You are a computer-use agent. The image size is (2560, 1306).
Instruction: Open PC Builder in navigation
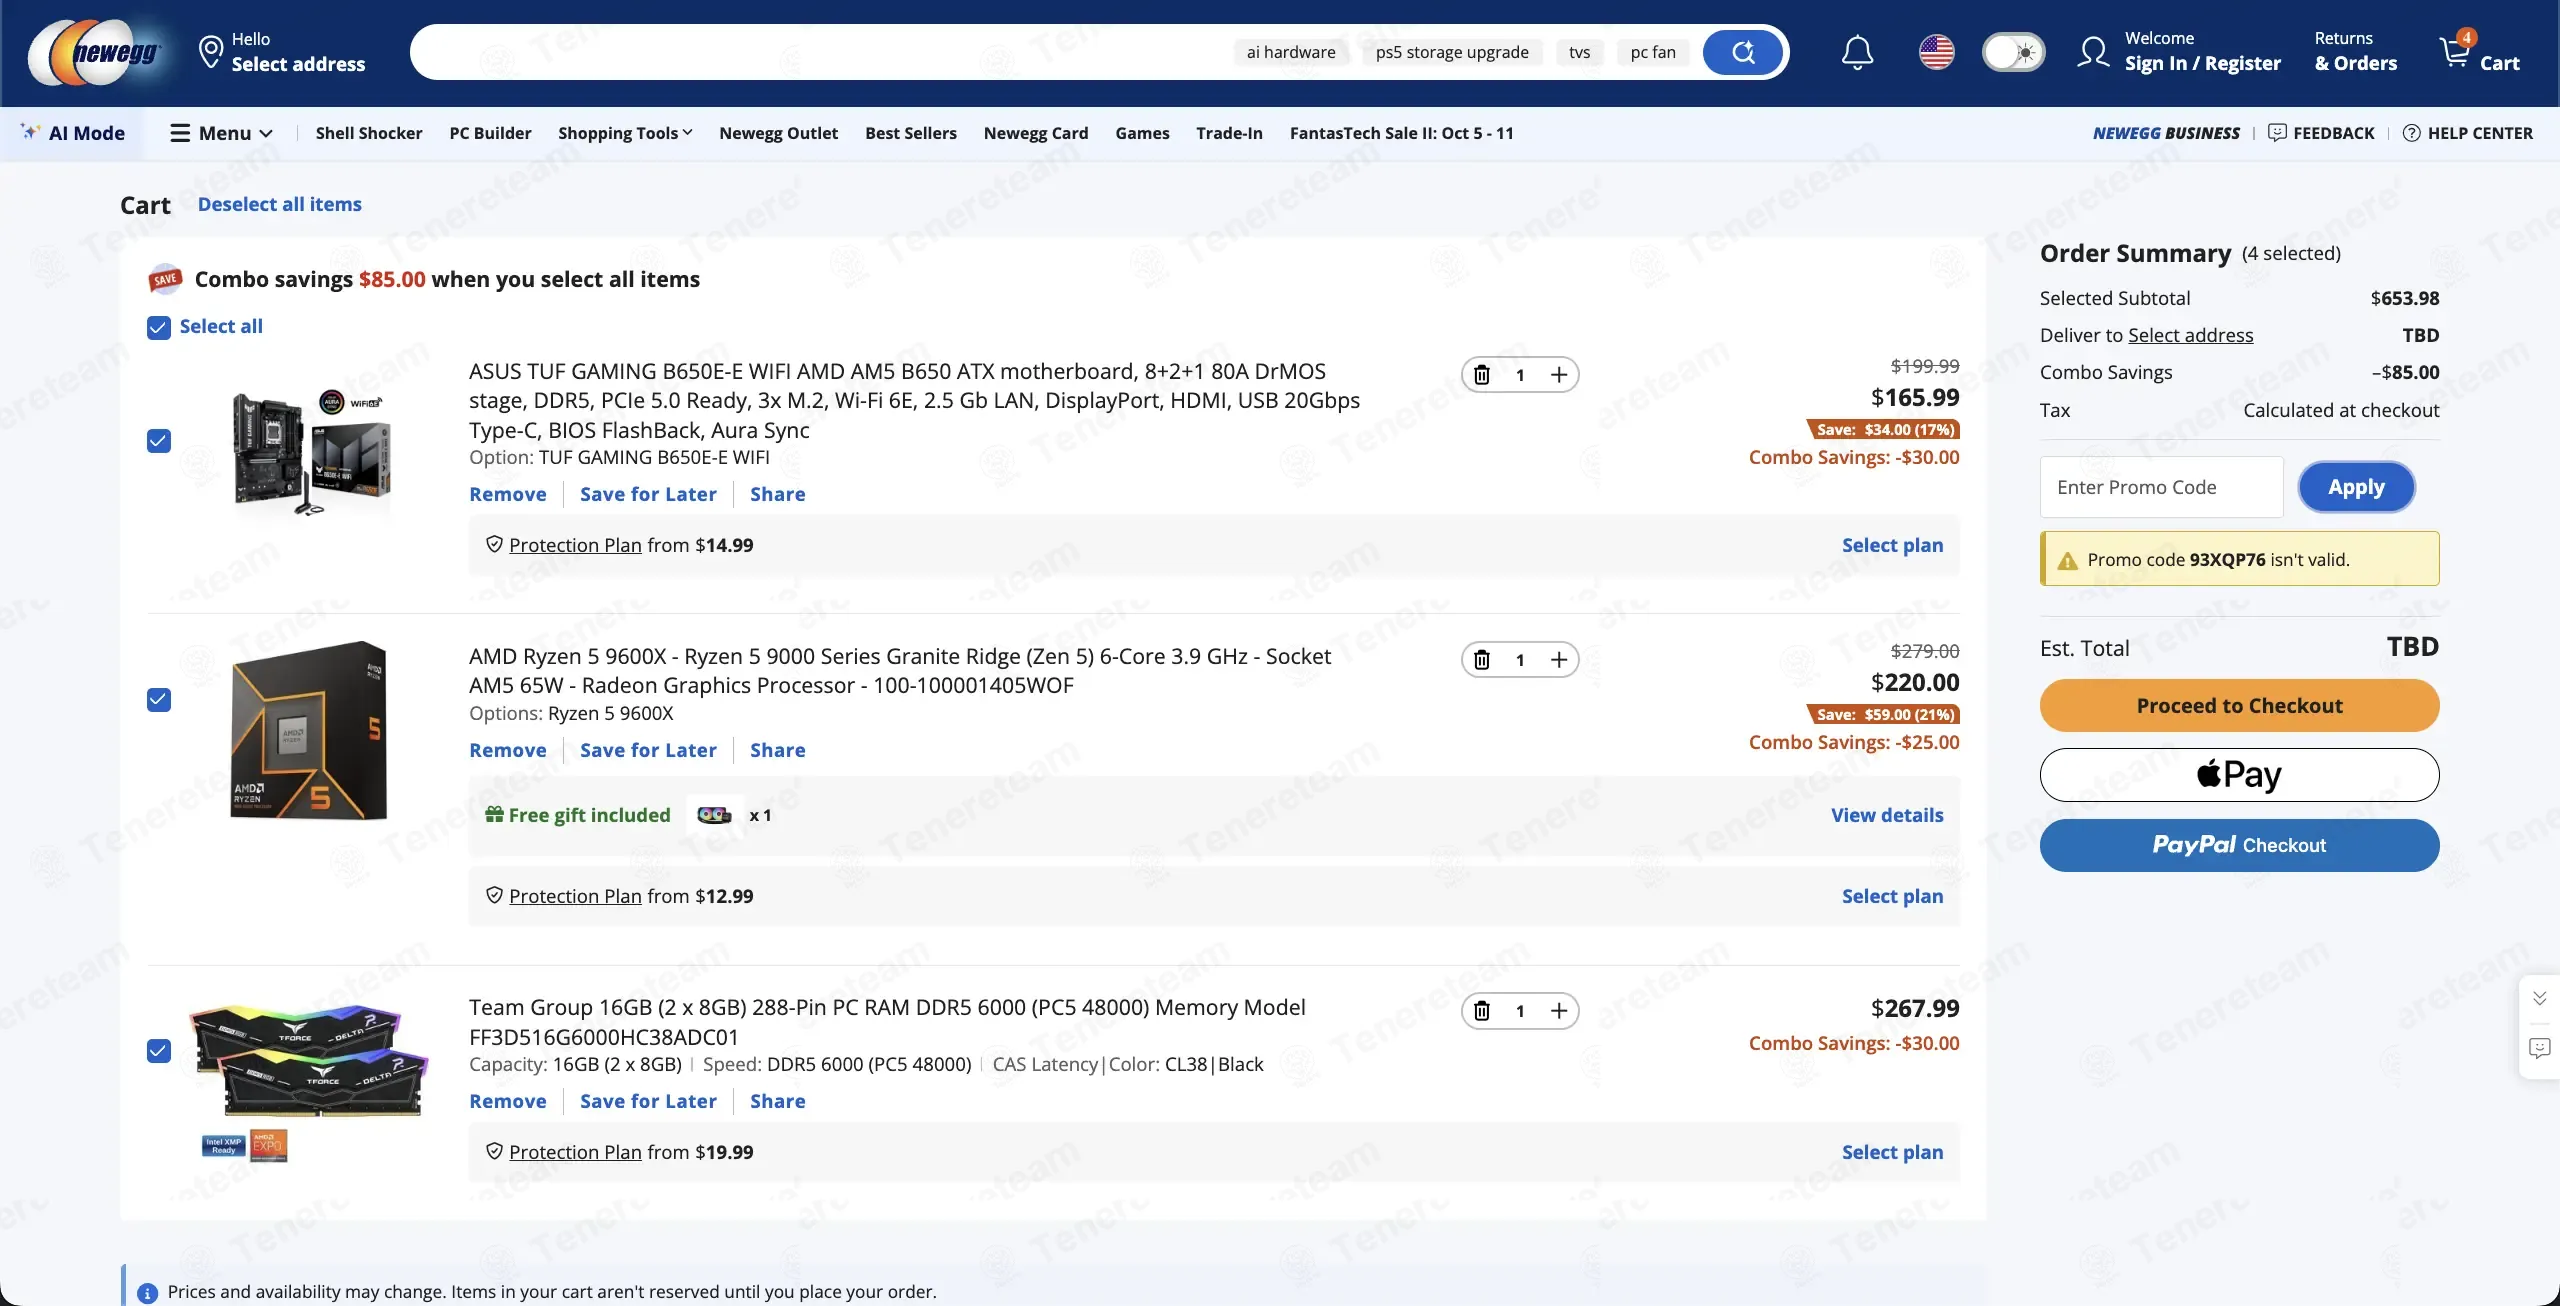pos(490,133)
